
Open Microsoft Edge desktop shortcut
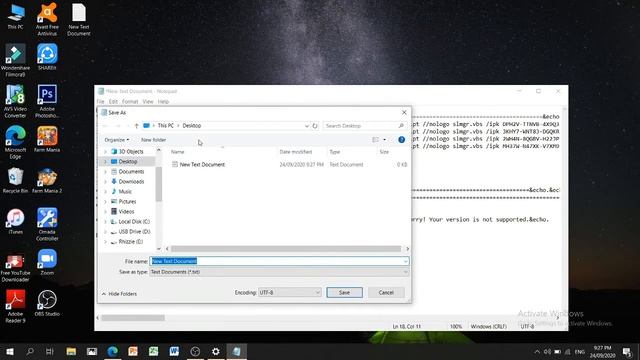pyautogui.click(x=16, y=142)
